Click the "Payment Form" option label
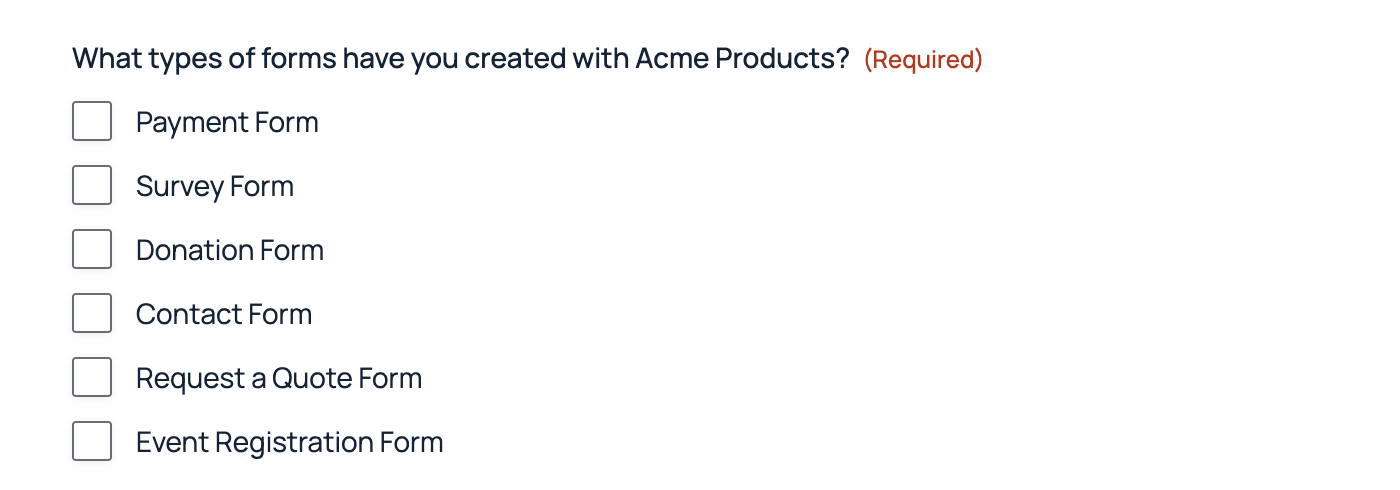 coord(227,122)
